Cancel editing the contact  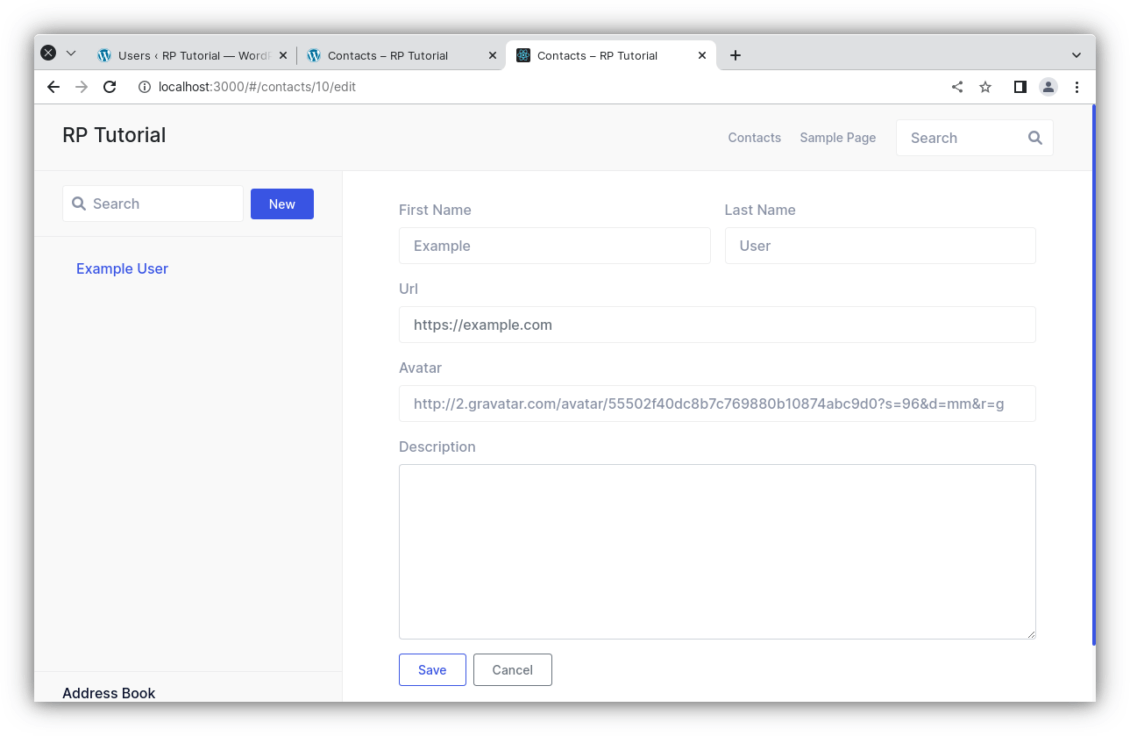[x=512, y=670]
